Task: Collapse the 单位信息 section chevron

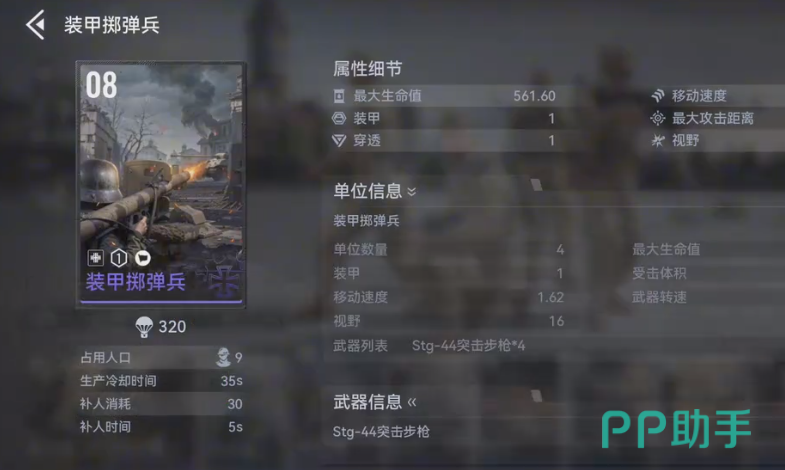Action: pos(412,191)
